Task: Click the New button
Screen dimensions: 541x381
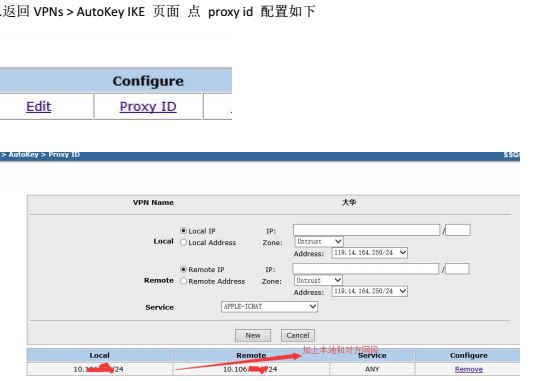Action: click(253, 335)
